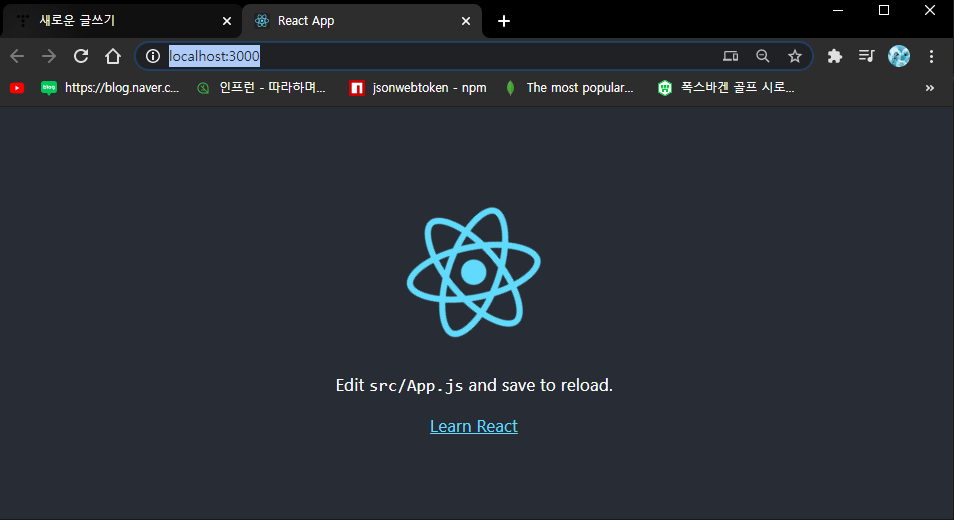Click the spinning React logo
This screenshot has width=954, height=520.
point(474,272)
